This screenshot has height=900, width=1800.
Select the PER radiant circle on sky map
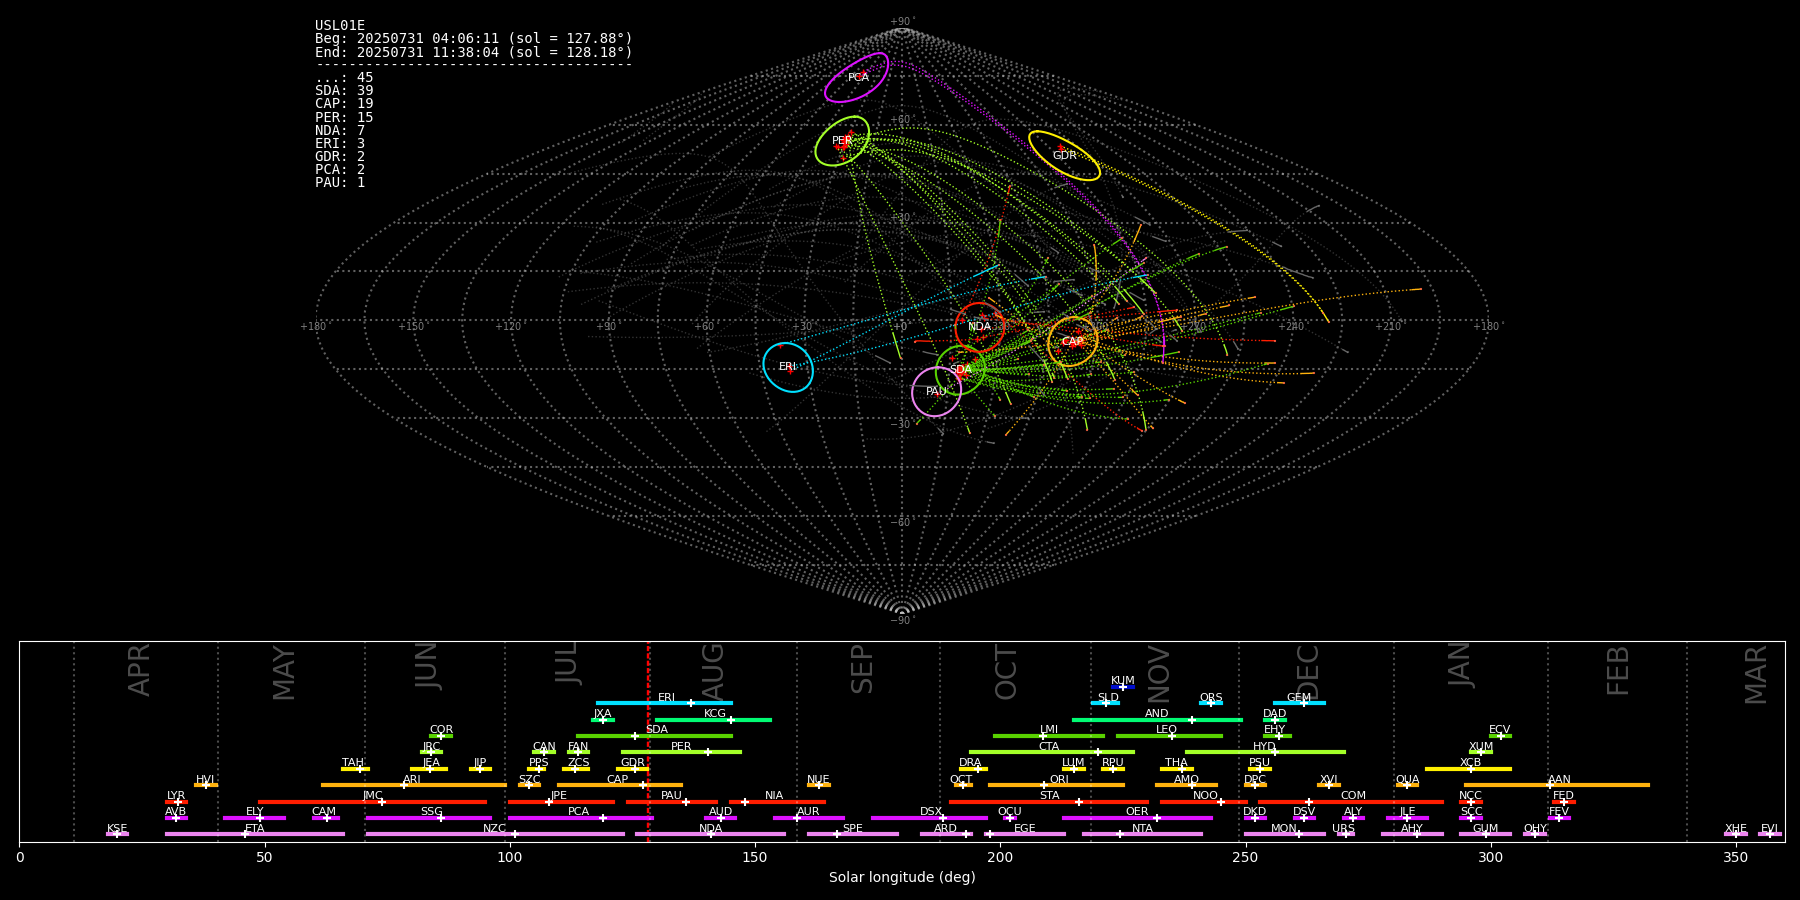(842, 141)
